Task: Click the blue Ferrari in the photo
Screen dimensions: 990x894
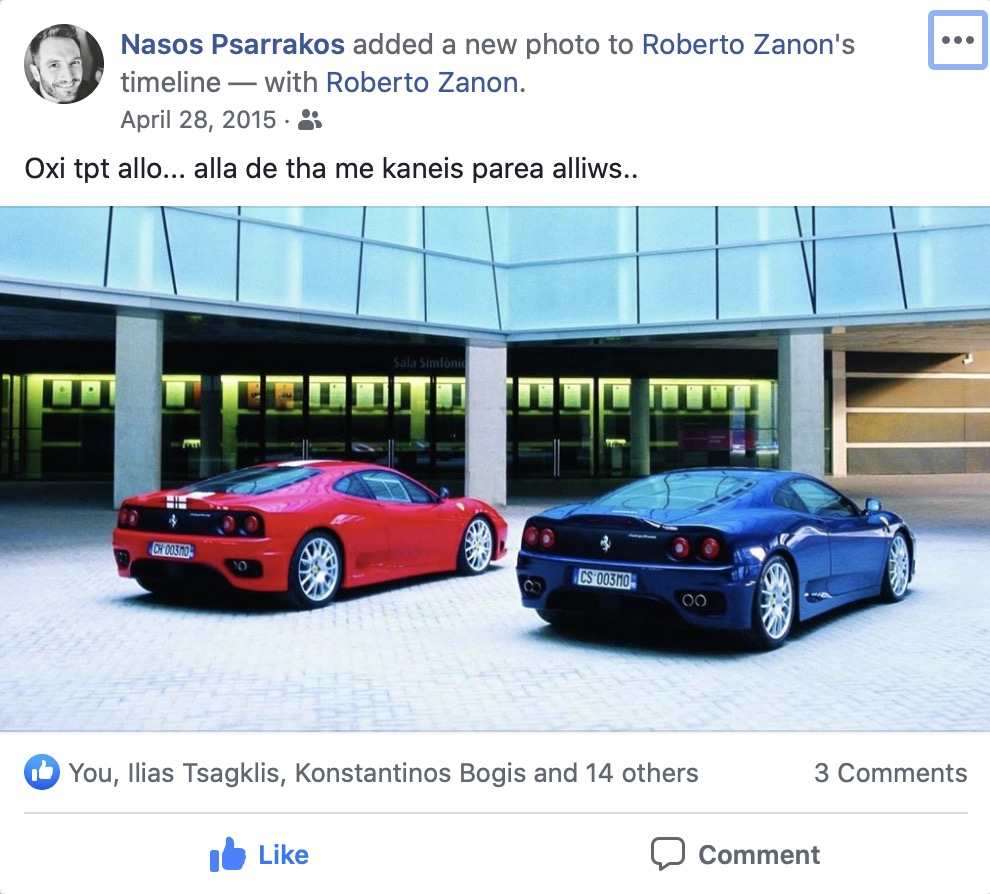Action: point(715,557)
